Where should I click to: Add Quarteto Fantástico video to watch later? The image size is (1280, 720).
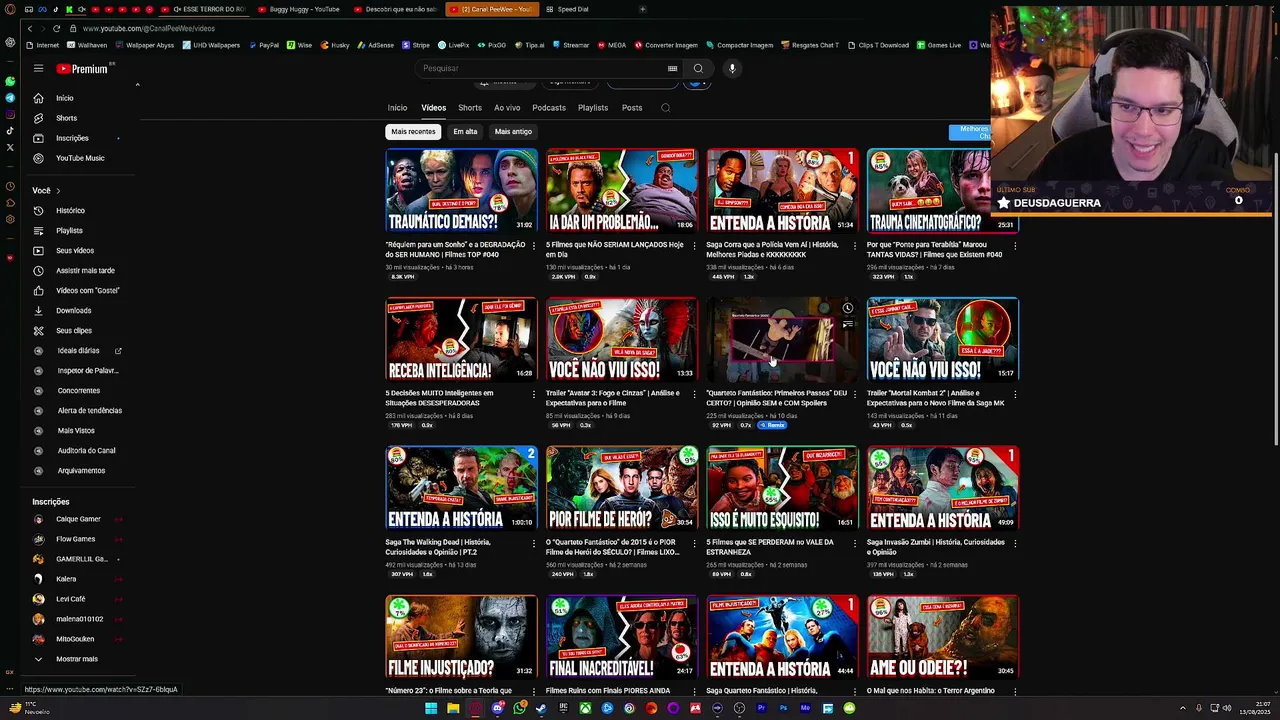click(x=848, y=308)
